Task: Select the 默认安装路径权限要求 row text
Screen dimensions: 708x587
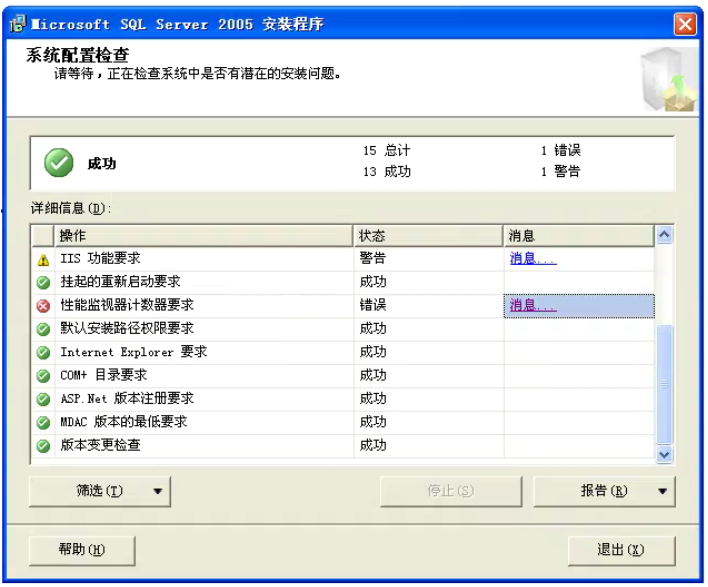Action: pos(127,329)
